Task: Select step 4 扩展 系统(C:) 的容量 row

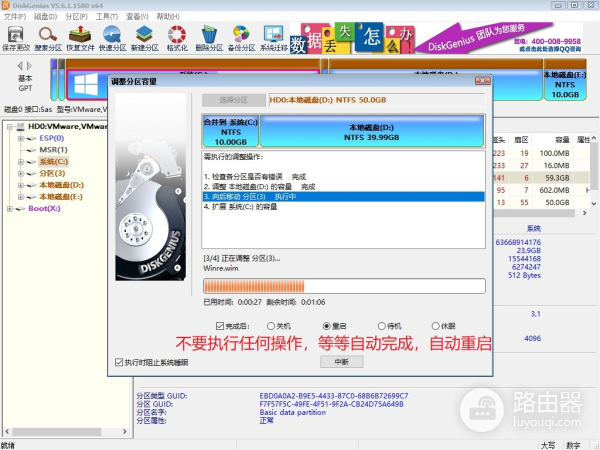Action: (343, 207)
